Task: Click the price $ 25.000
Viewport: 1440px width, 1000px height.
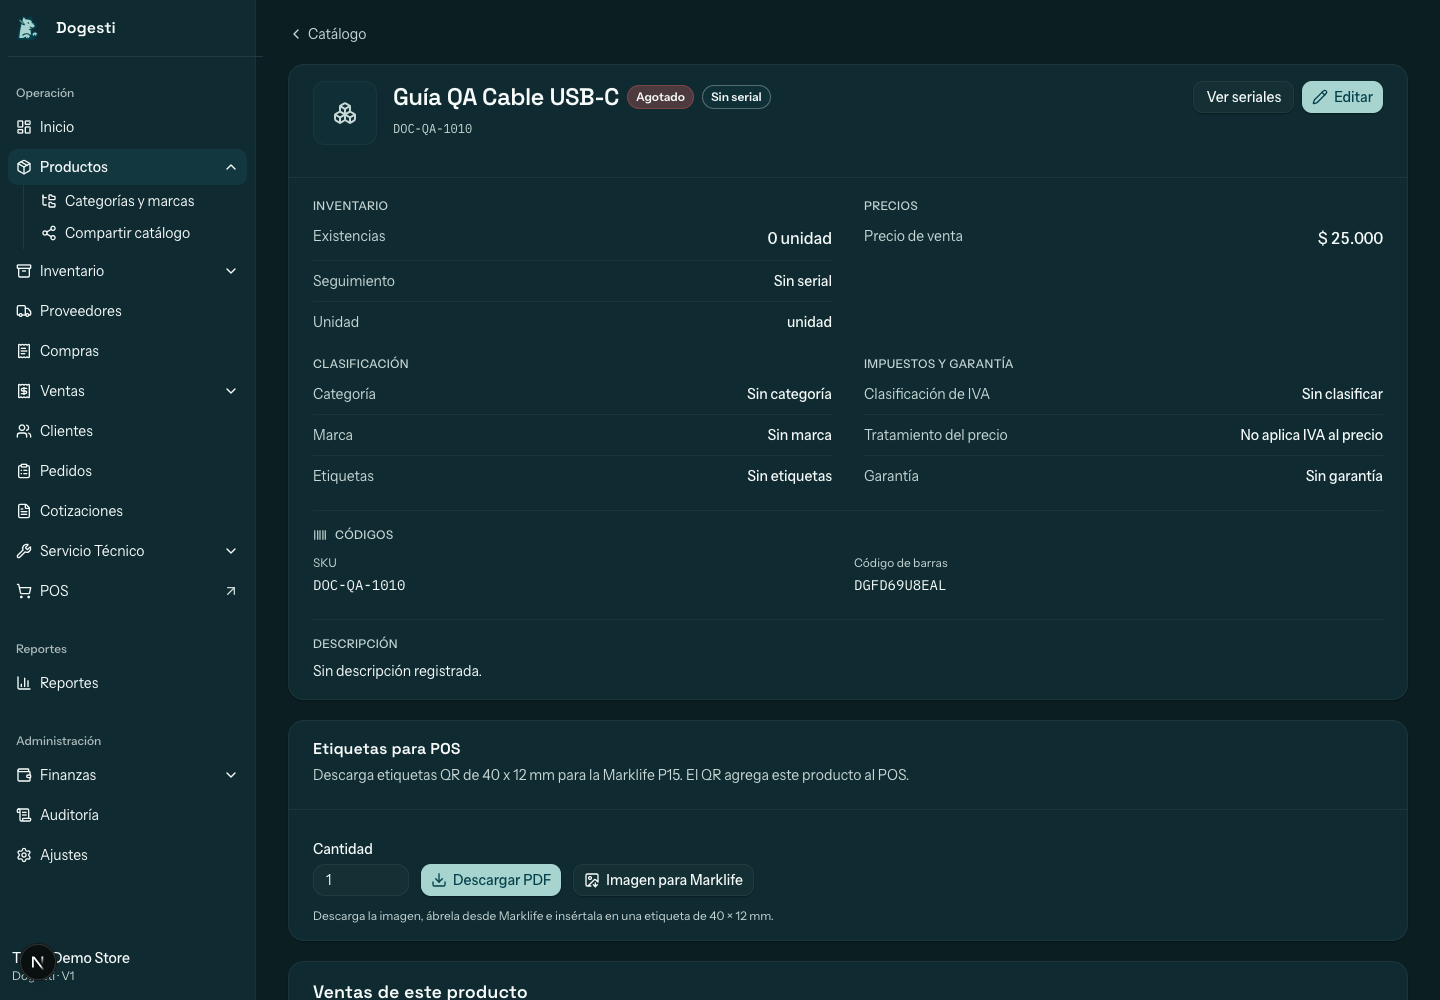Action: pos(1350,238)
